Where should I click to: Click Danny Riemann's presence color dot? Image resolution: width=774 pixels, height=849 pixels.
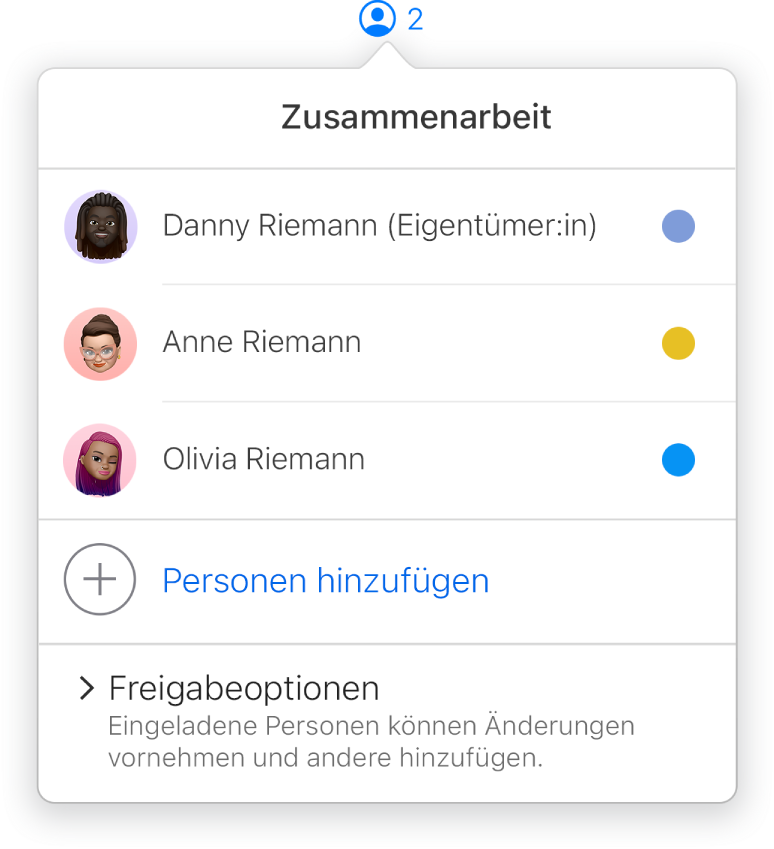(x=678, y=227)
